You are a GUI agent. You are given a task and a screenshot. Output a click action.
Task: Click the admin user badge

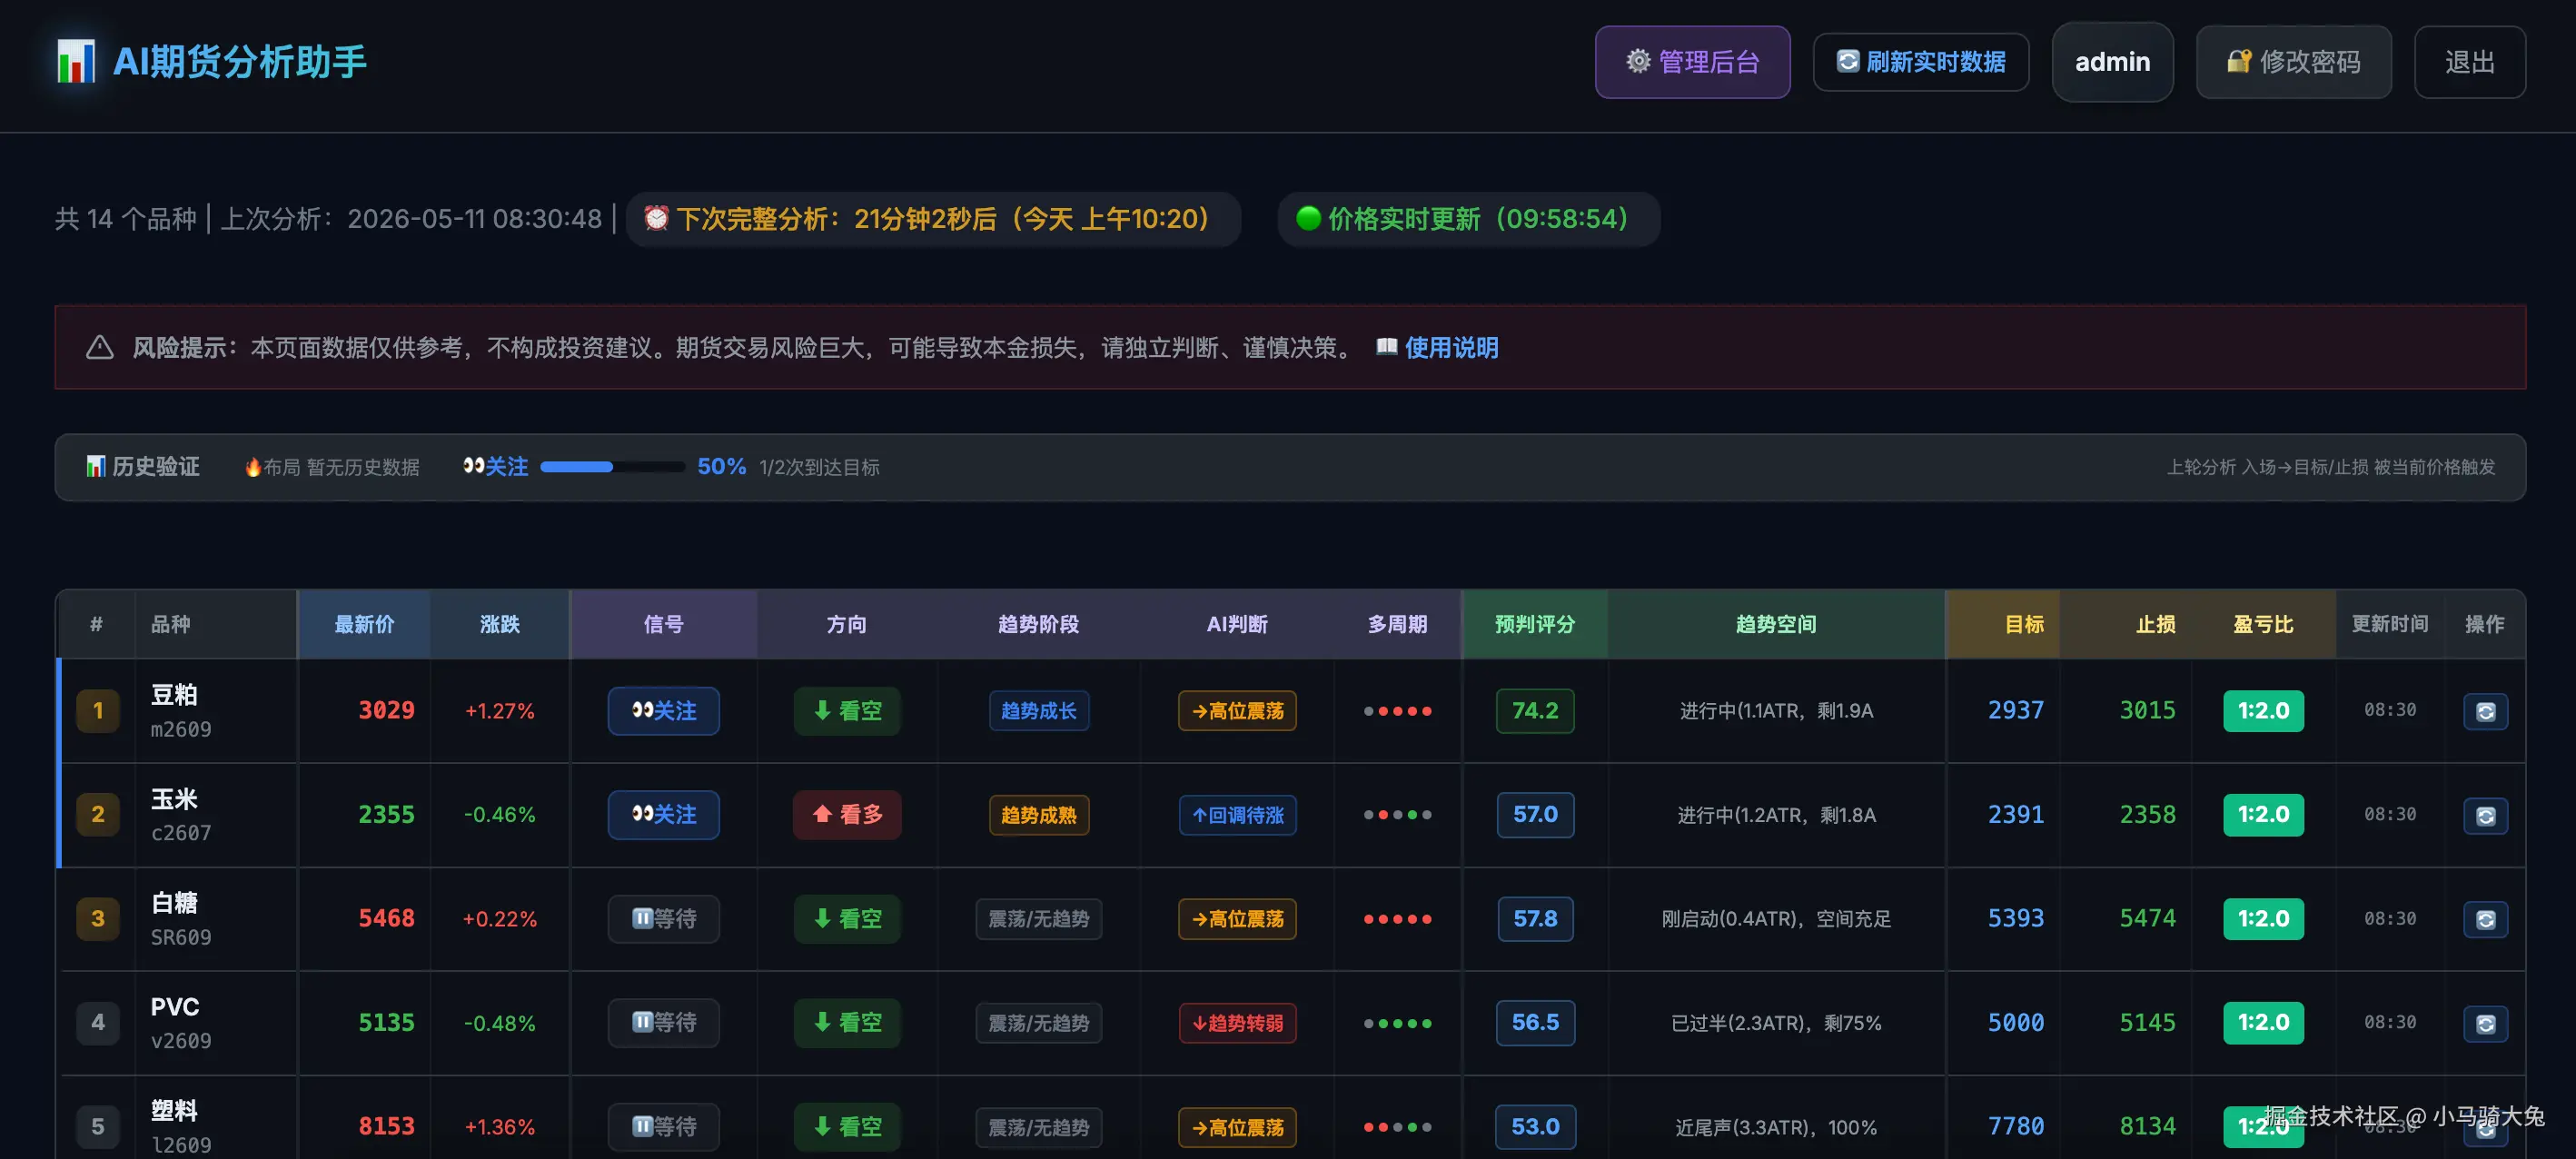(x=2112, y=62)
